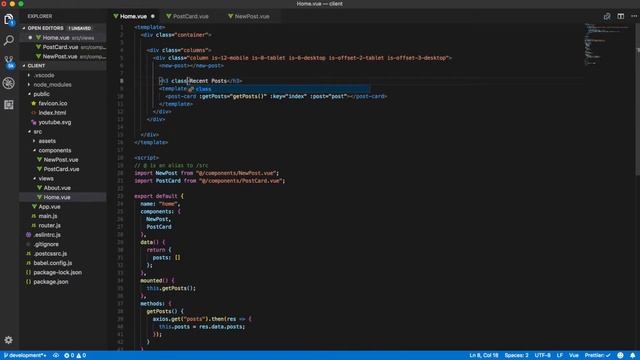Open the Manage gear menu
The width and height of the screenshot is (640, 360).
tap(9, 340)
